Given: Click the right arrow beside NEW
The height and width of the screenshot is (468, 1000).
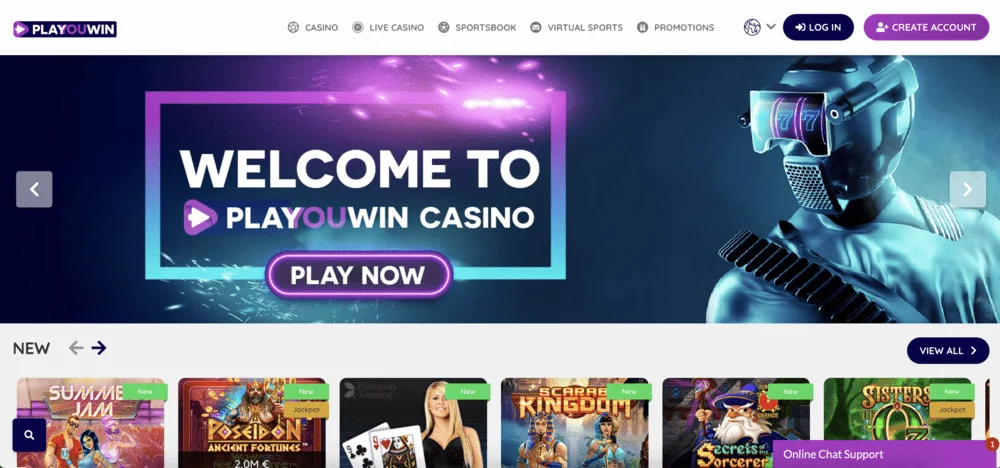Looking at the screenshot, I should pyautogui.click(x=98, y=347).
